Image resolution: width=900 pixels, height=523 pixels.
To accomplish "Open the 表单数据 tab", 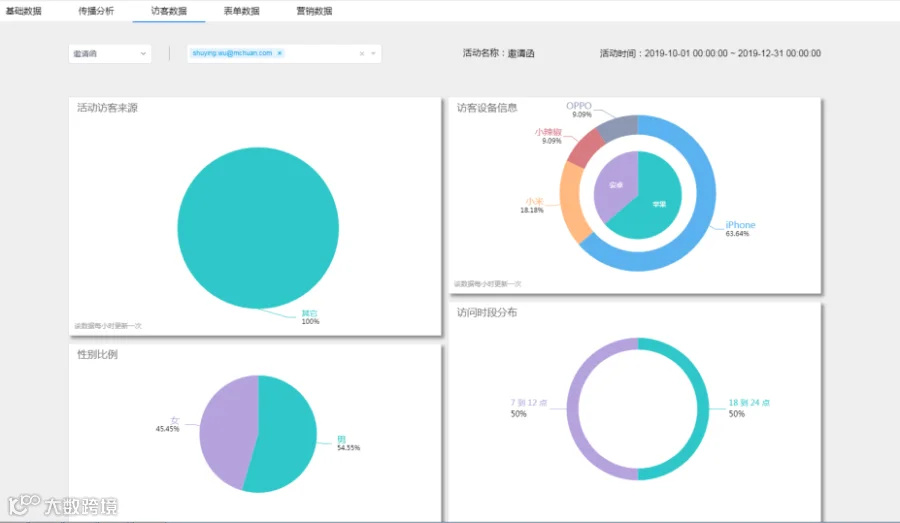I will tap(241, 11).
